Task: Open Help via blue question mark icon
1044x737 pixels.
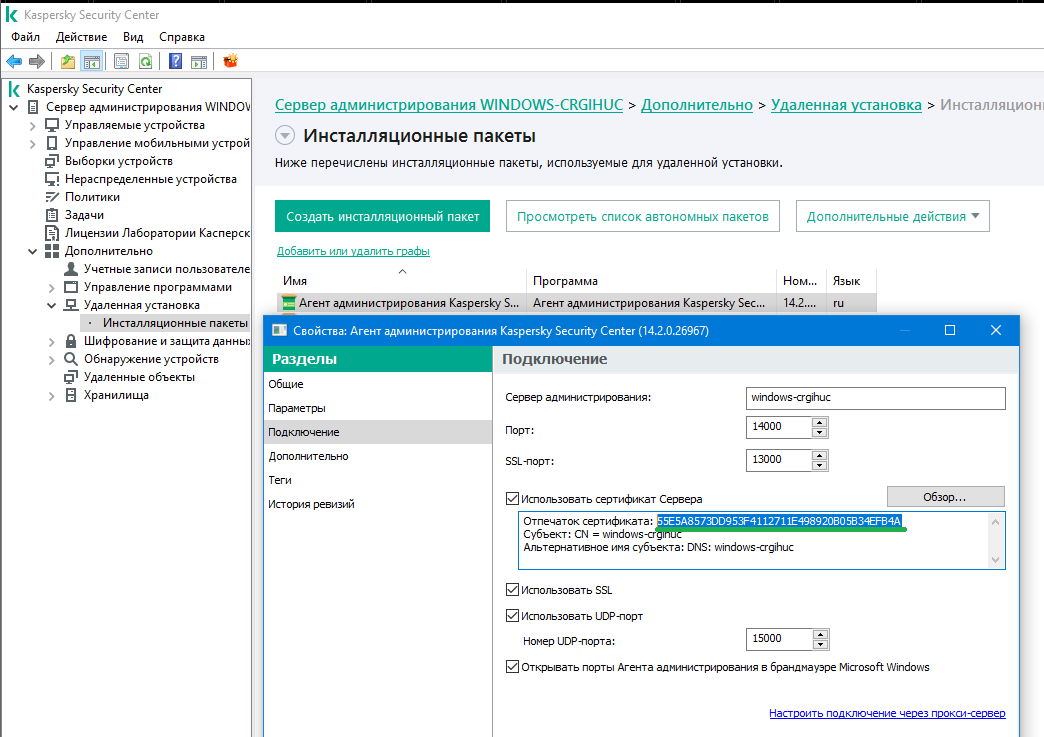Action: (175, 62)
